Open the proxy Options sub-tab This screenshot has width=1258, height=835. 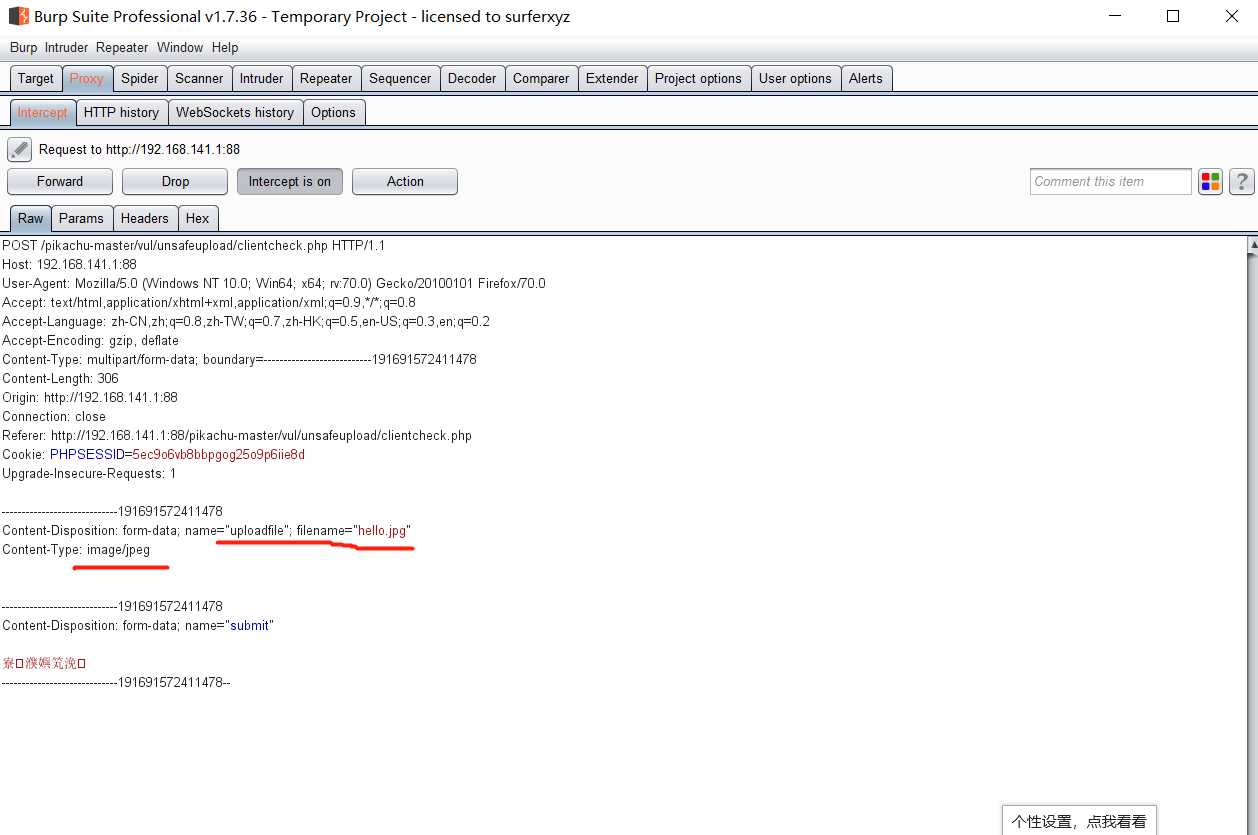click(333, 112)
